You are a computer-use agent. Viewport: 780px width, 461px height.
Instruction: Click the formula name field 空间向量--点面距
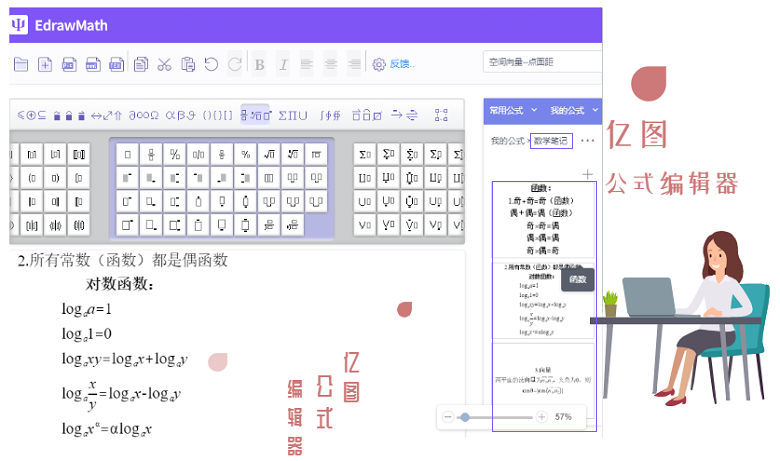point(542,62)
